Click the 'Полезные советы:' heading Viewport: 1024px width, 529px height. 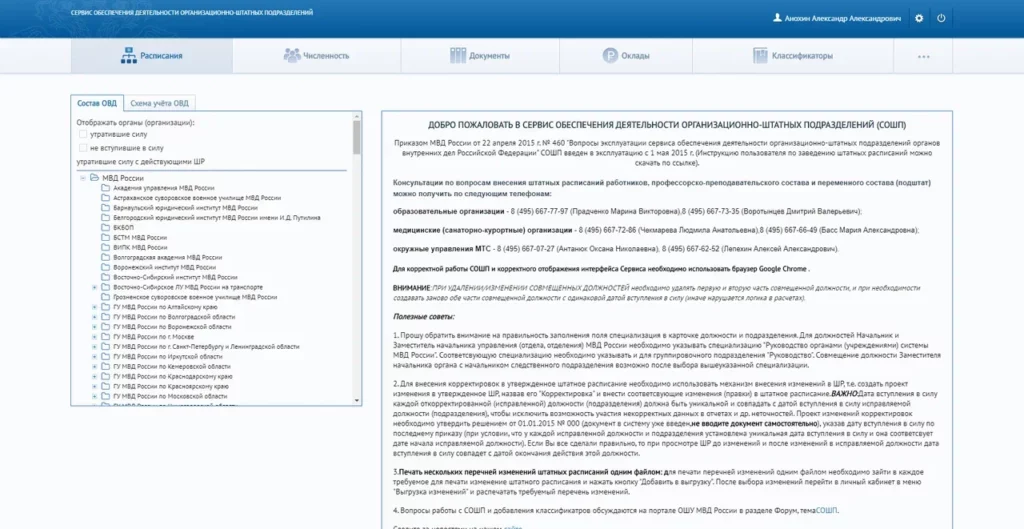point(424,317)
